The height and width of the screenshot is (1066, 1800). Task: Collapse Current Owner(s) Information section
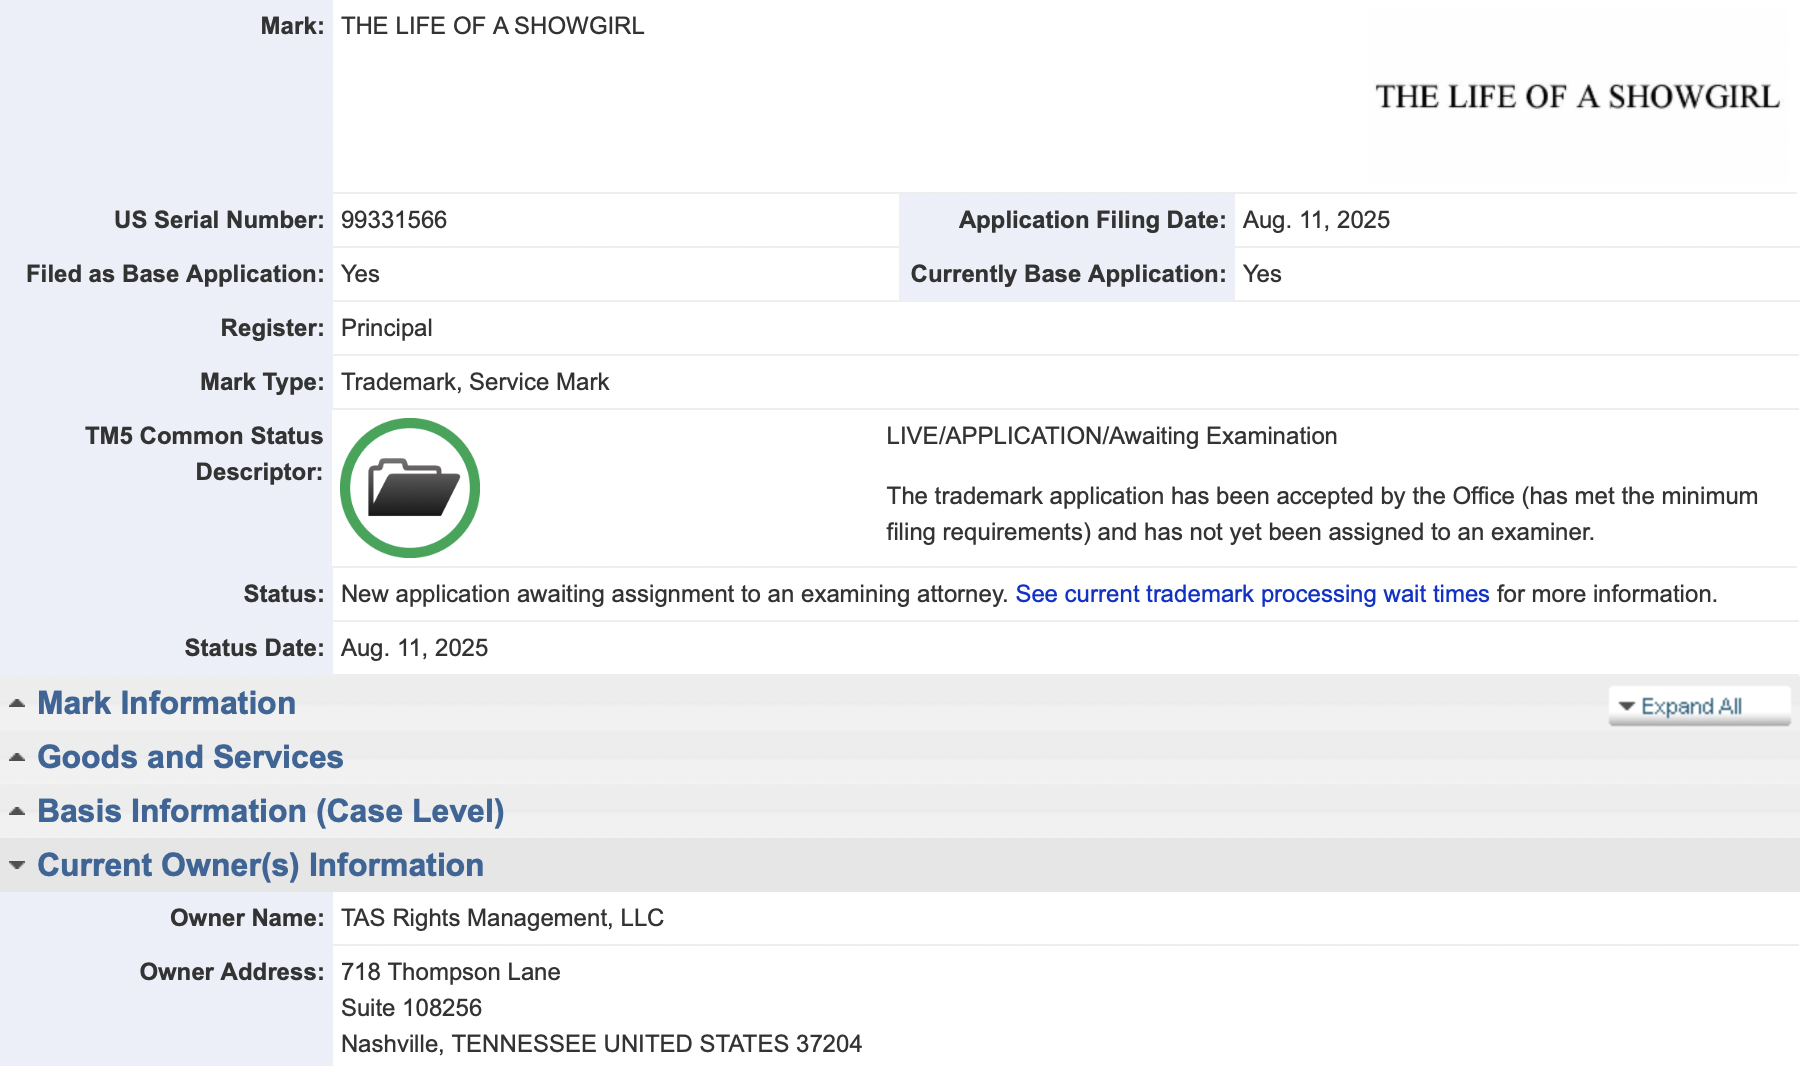click(x=260, y=865)
